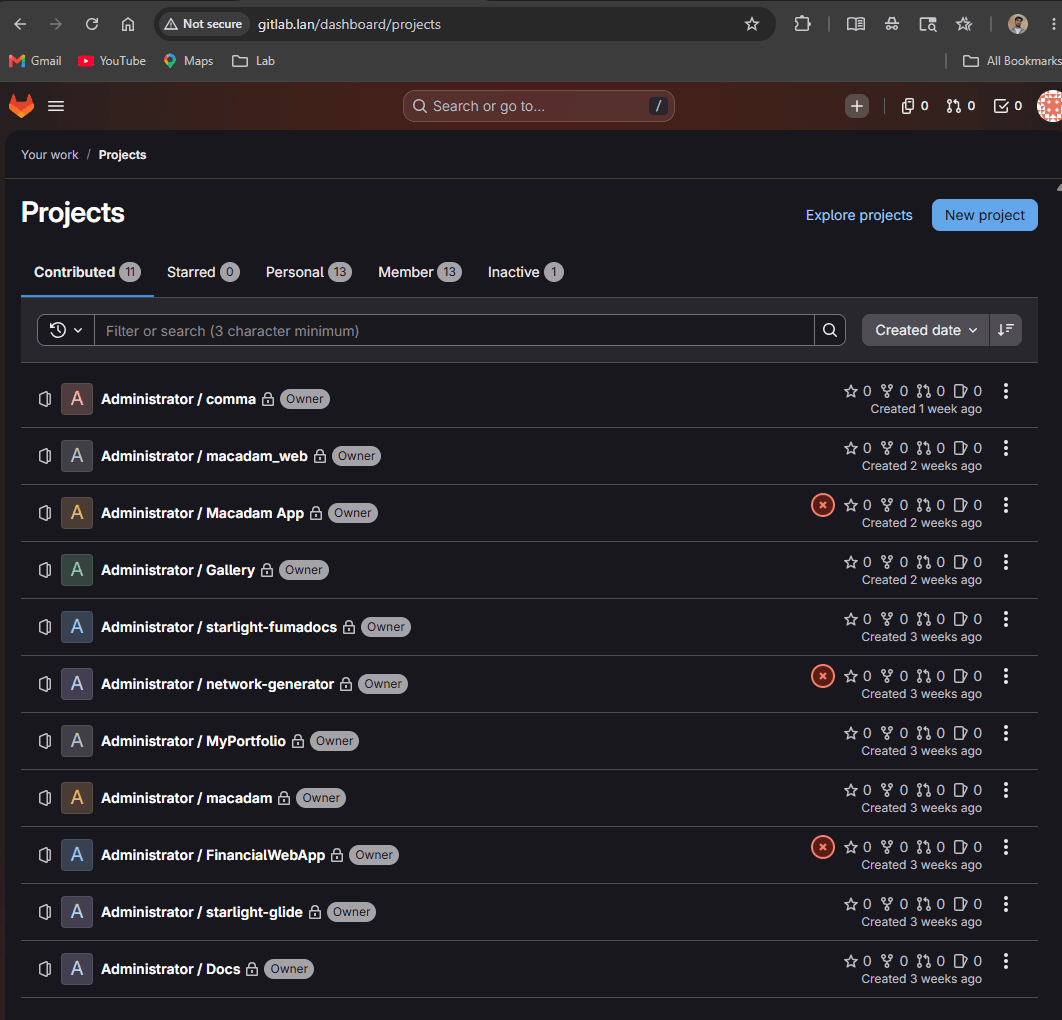Open the browser extensions puzzle icon
The image size is (1062, 1020).
(802, 24)
